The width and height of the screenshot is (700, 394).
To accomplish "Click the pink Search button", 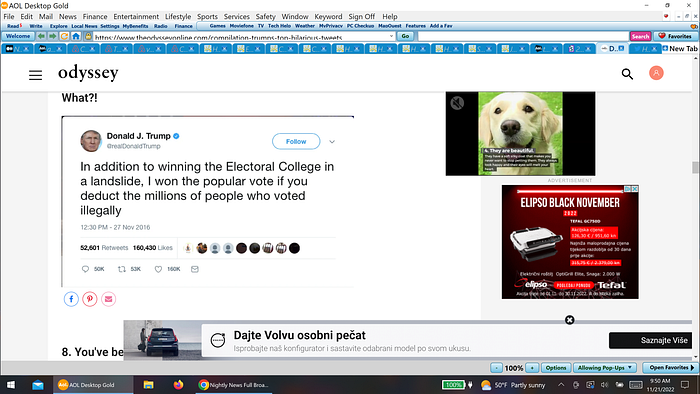I will [x=640, y=36].
